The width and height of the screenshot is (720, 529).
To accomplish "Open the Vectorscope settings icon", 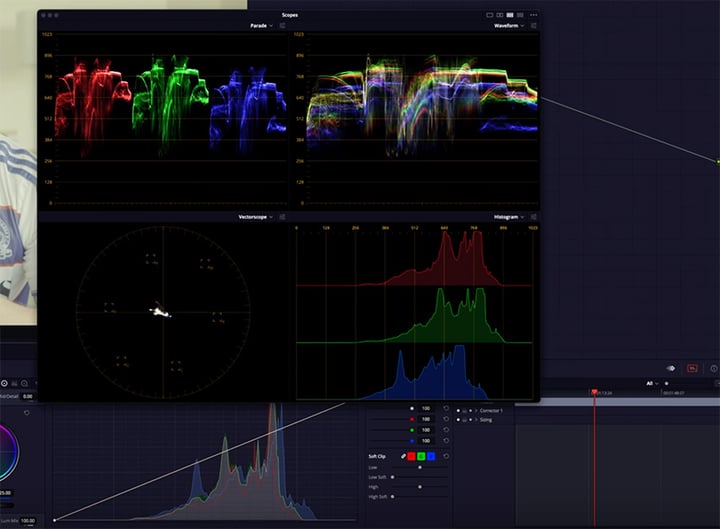I will coord(282,217).
